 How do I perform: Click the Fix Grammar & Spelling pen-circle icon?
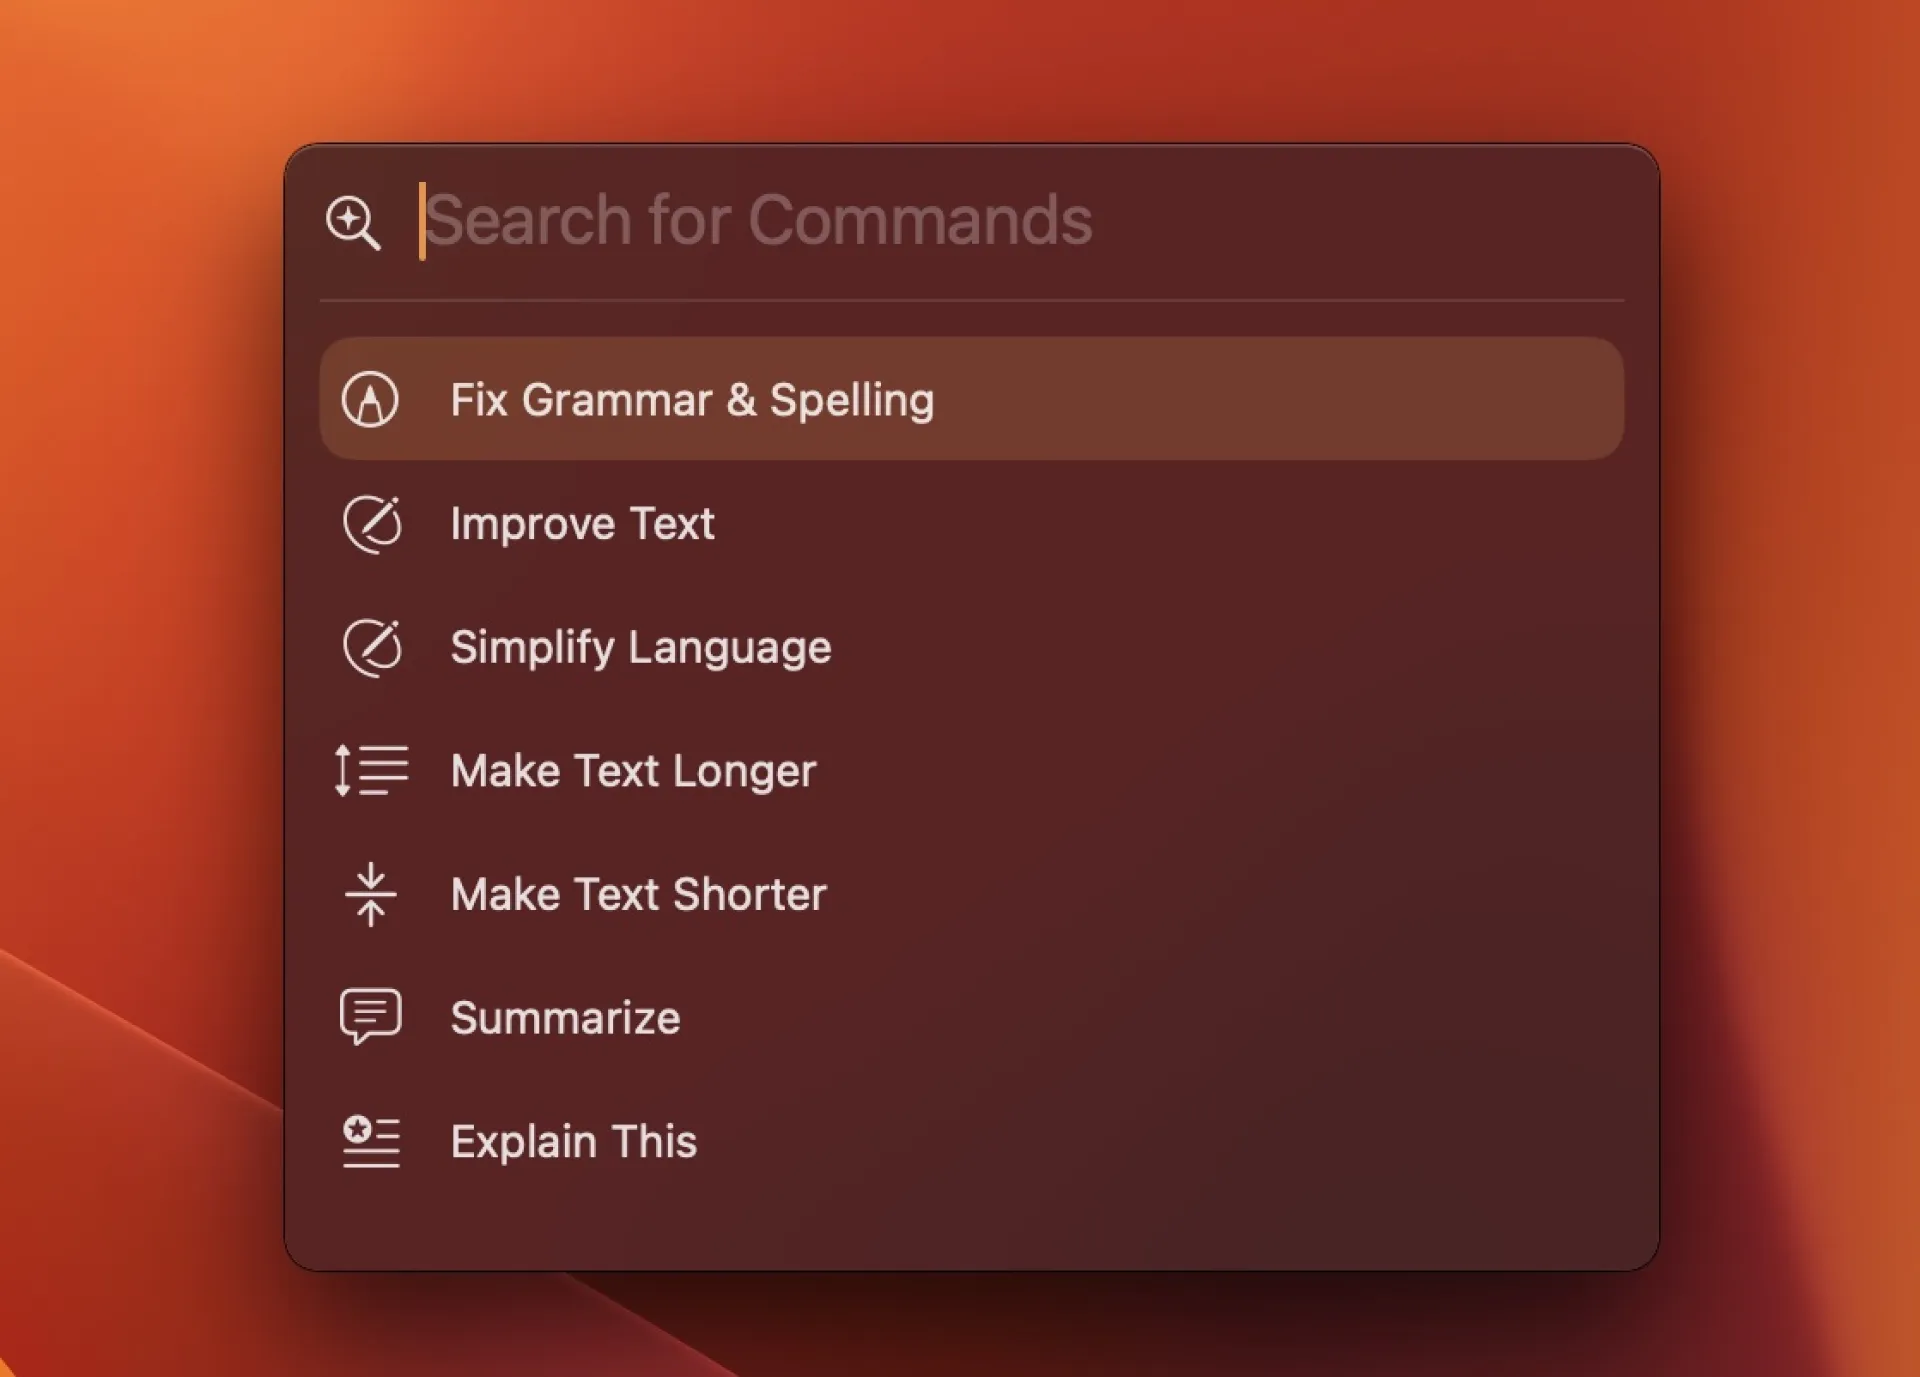pyautogui.click(x=370, y=400)
